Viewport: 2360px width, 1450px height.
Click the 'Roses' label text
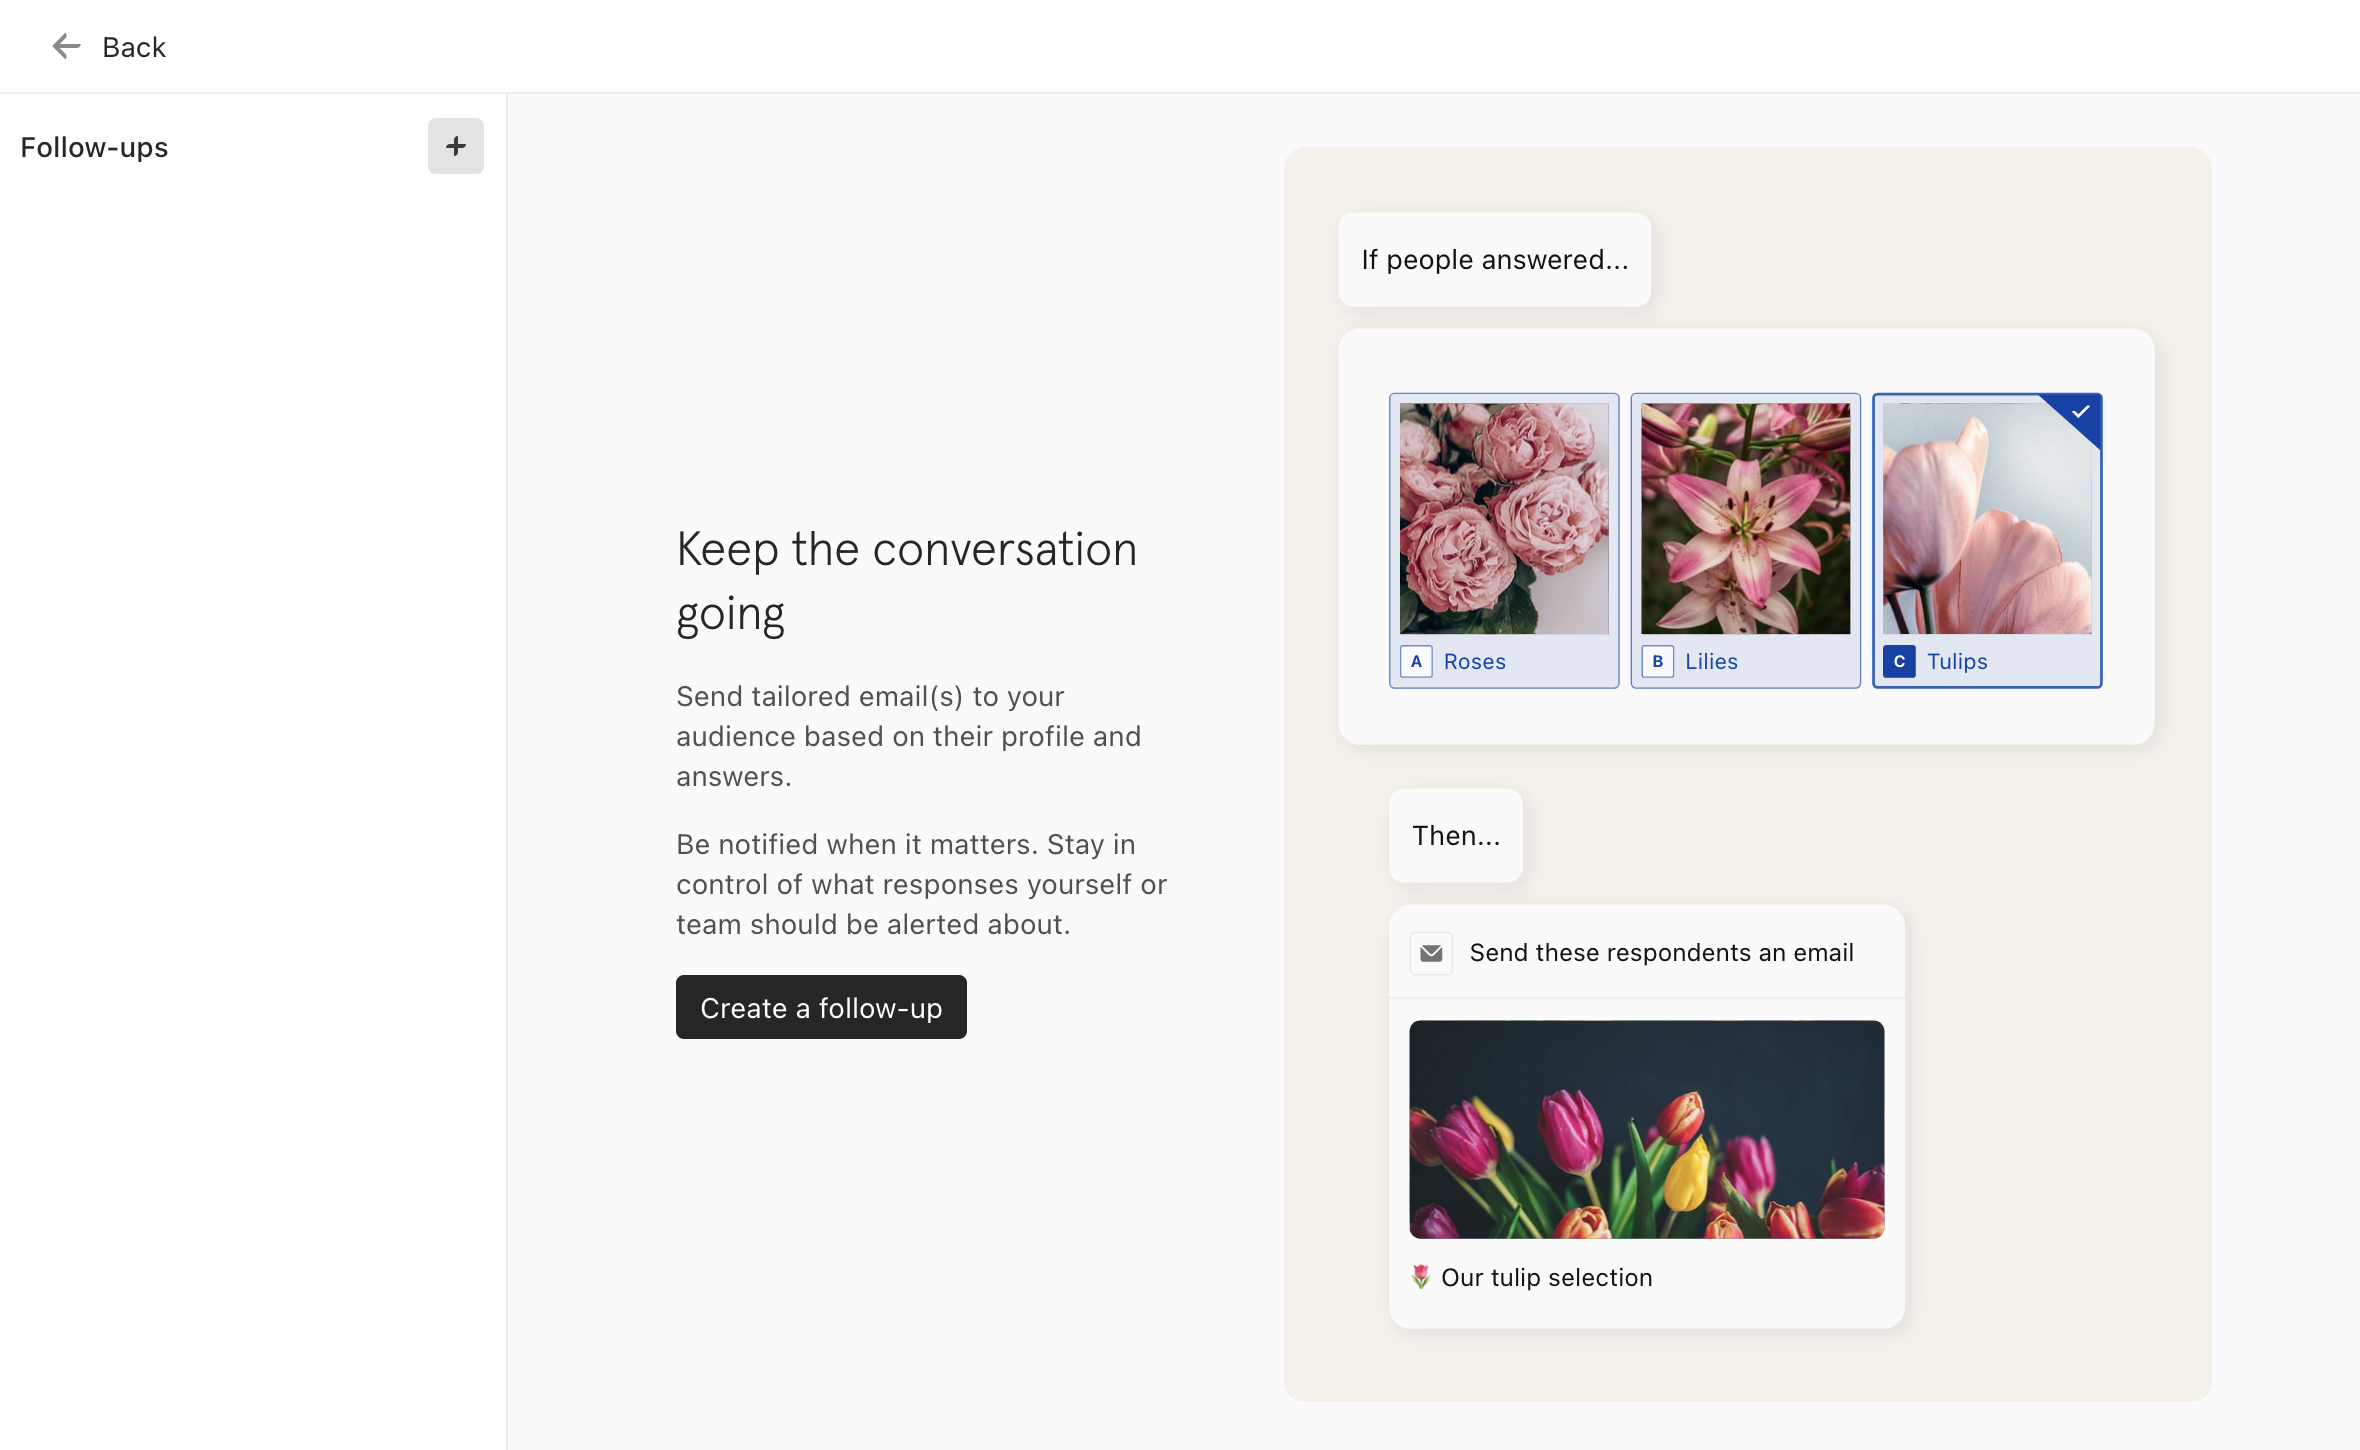click(x=1475, y=661)
